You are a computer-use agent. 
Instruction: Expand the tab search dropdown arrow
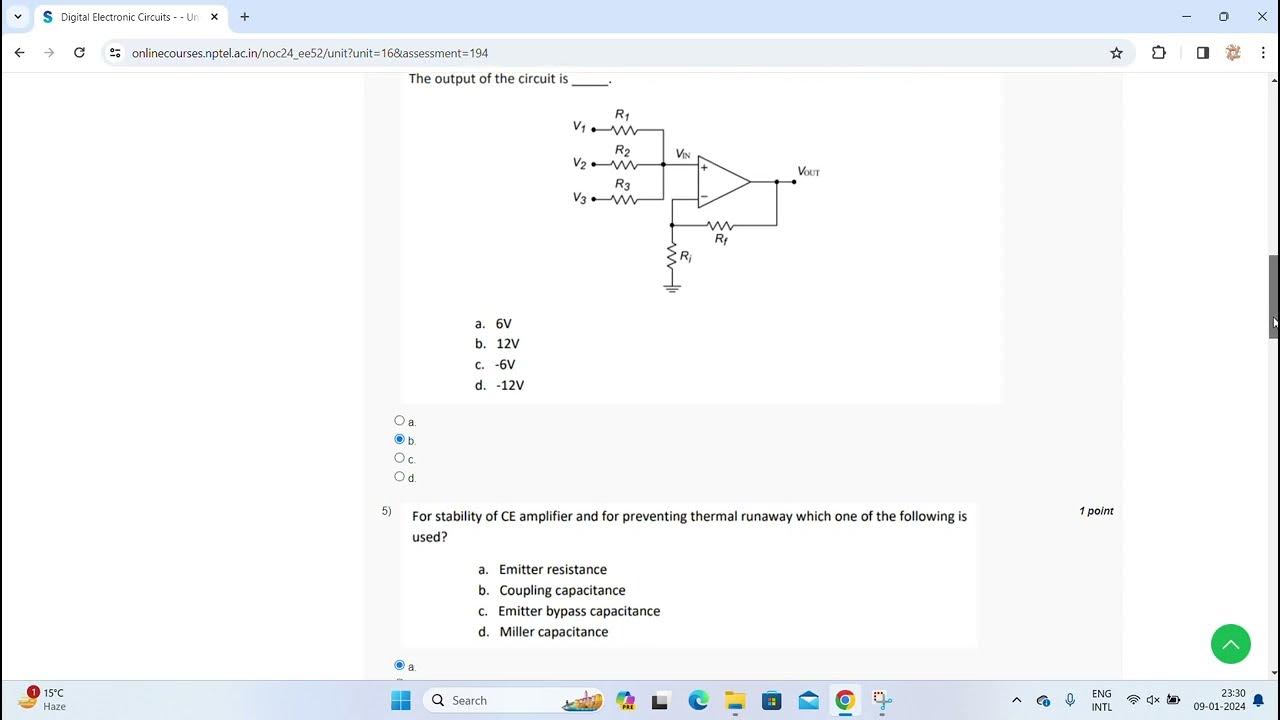[17, 17]
